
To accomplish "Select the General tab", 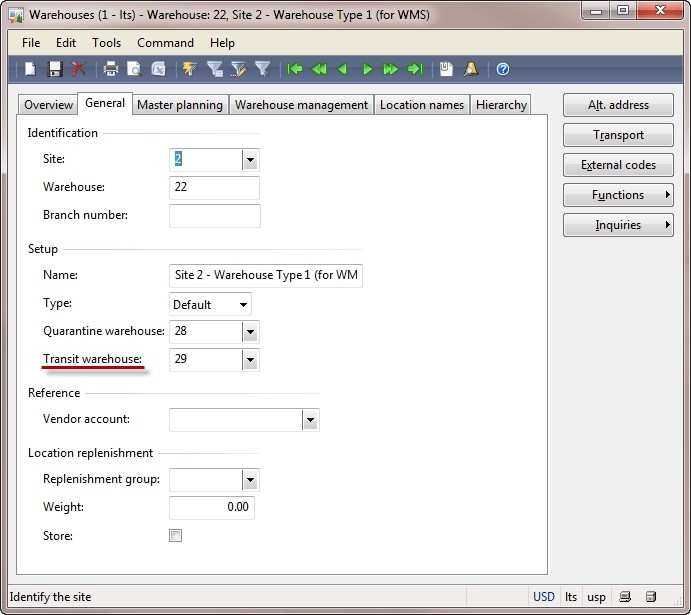I will [x=105, y=103].
